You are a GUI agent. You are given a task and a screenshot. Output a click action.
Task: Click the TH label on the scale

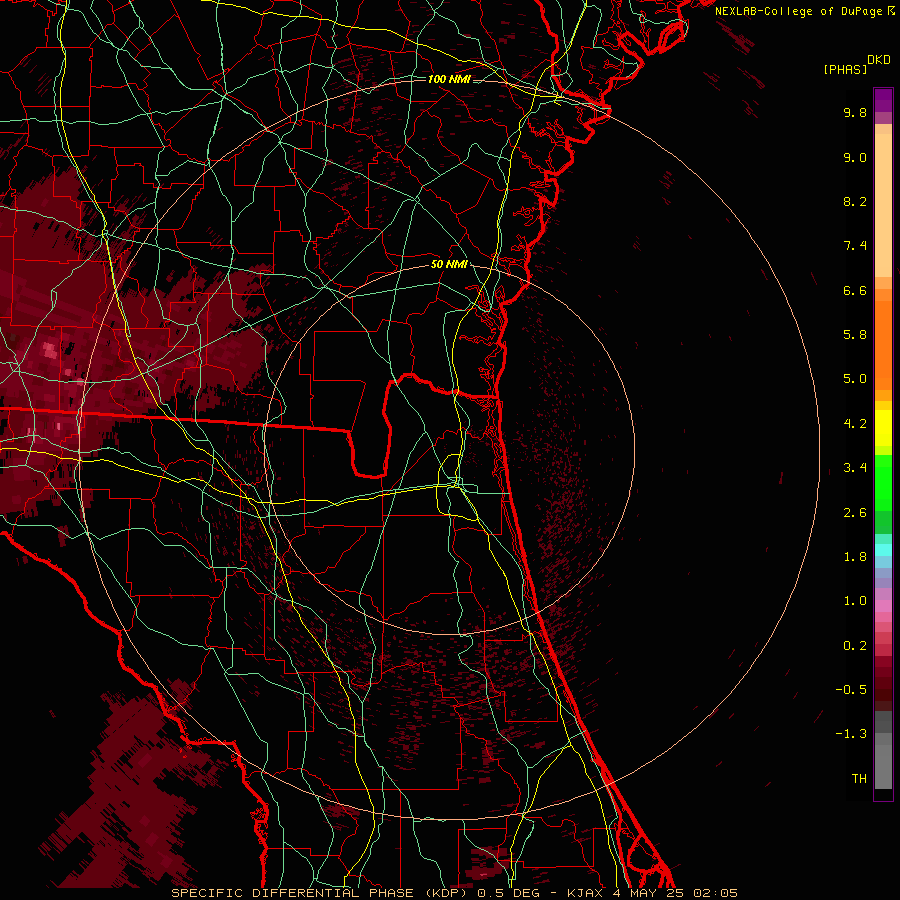coord(859,779)
